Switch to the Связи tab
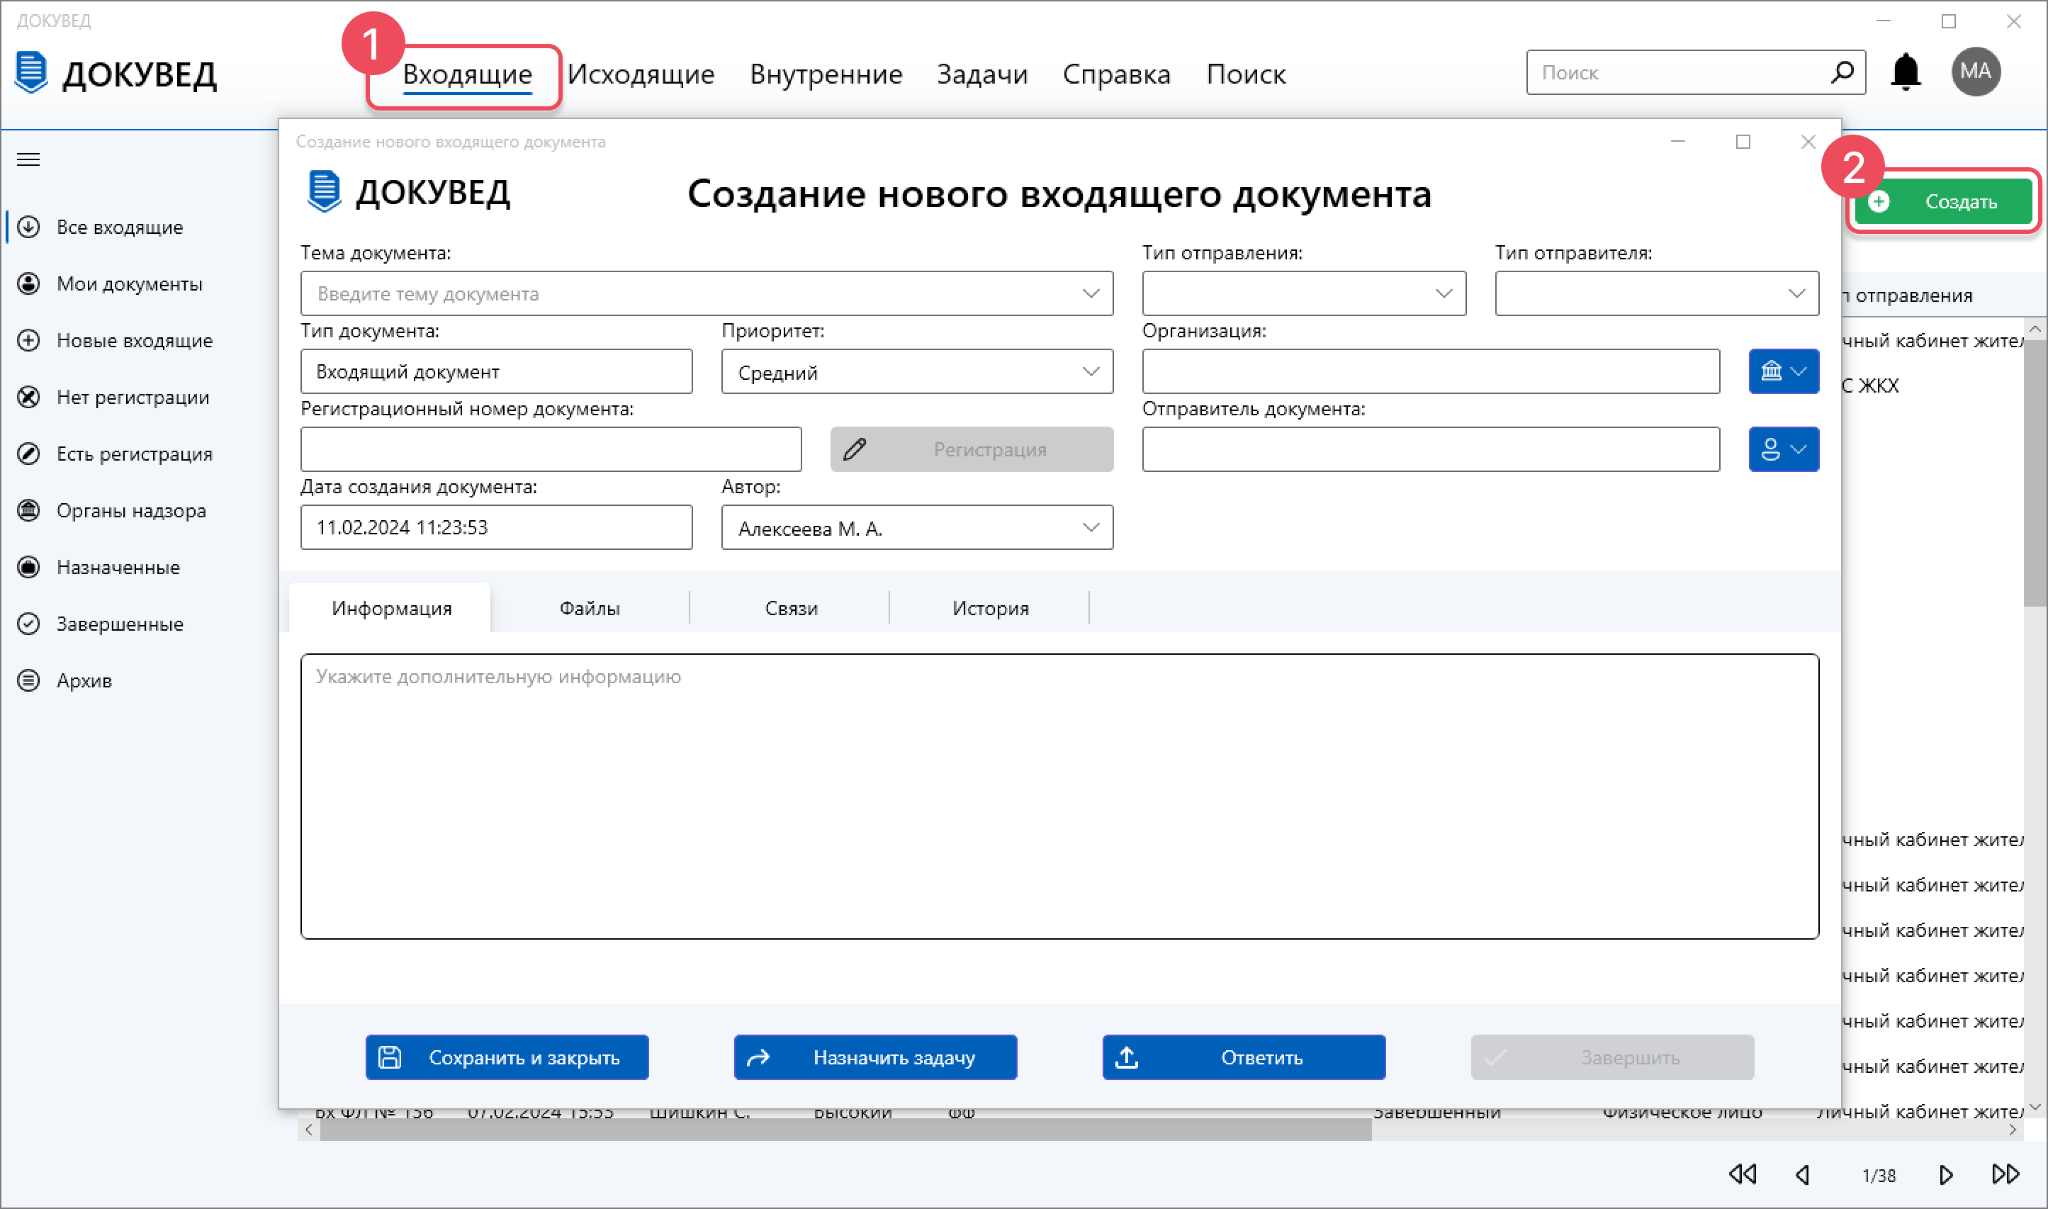The height and width of the screenshot is (1209, 2048). 791,608
